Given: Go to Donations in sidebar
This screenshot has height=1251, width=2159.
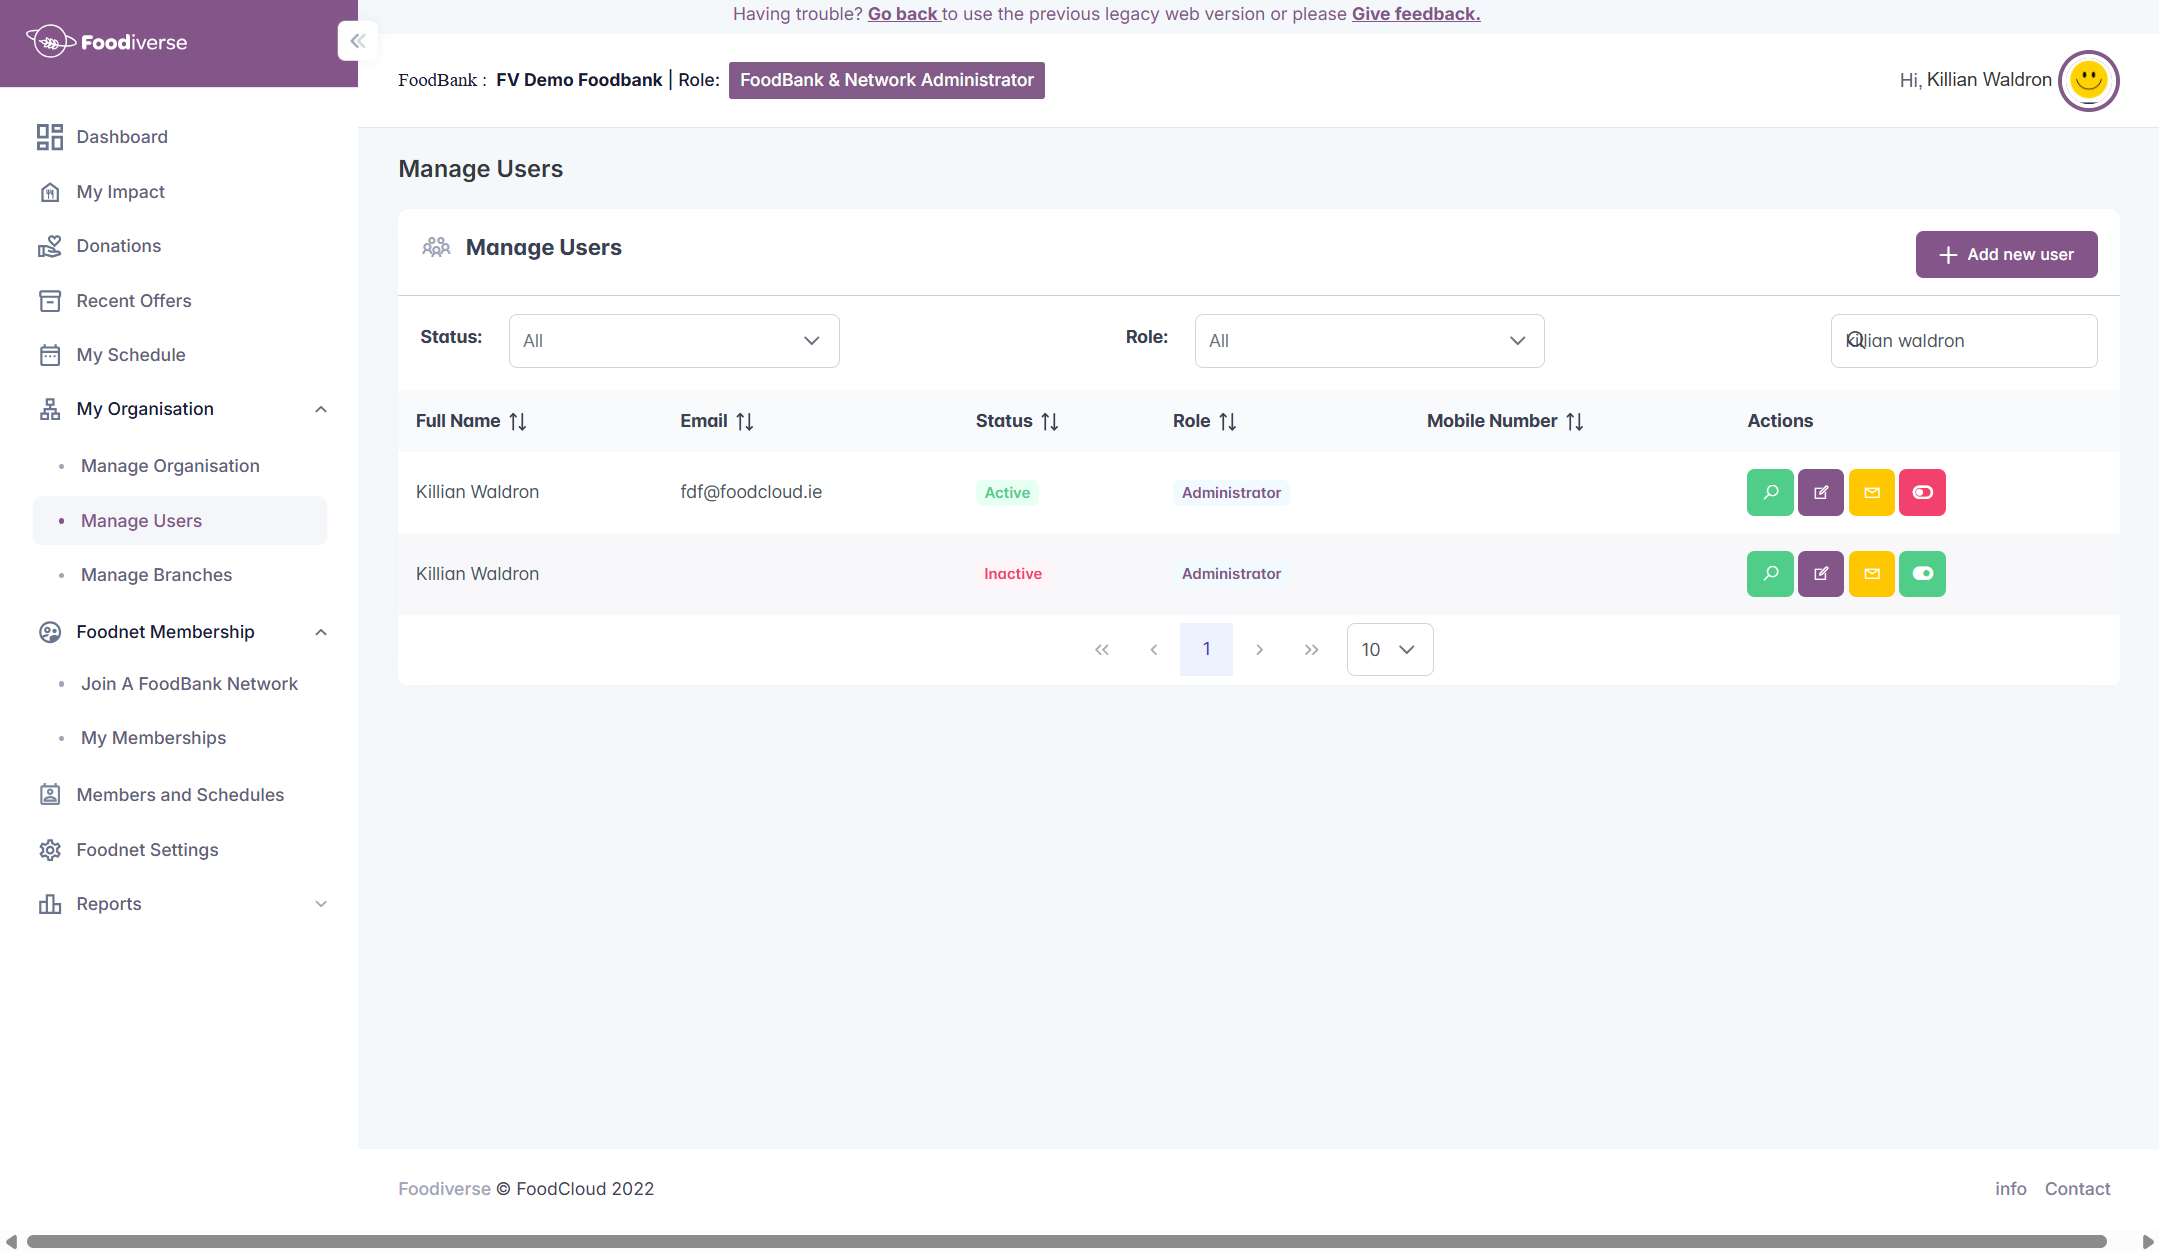Looking at the screenshot, I should click(118, 246).
